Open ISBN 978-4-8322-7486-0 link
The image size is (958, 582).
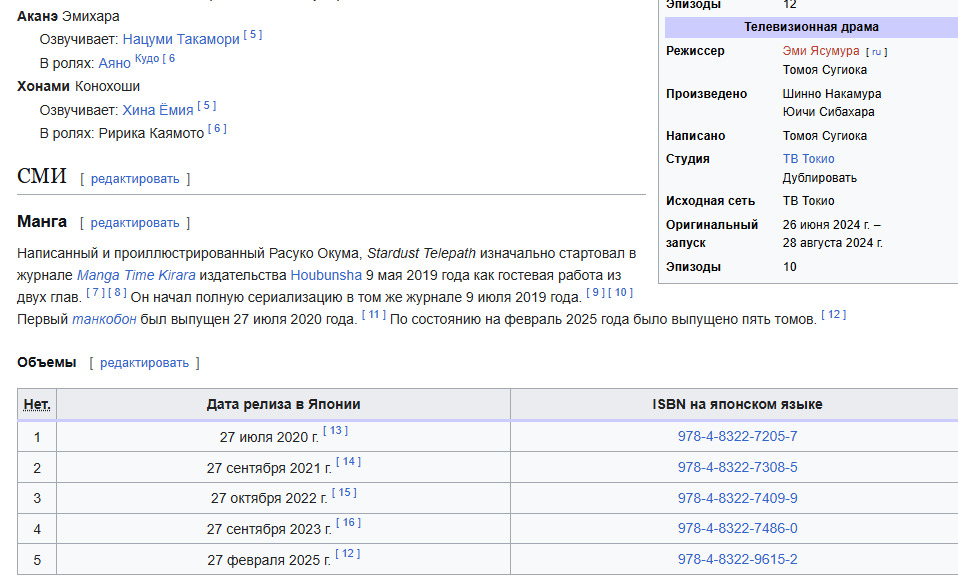(737, 528)
